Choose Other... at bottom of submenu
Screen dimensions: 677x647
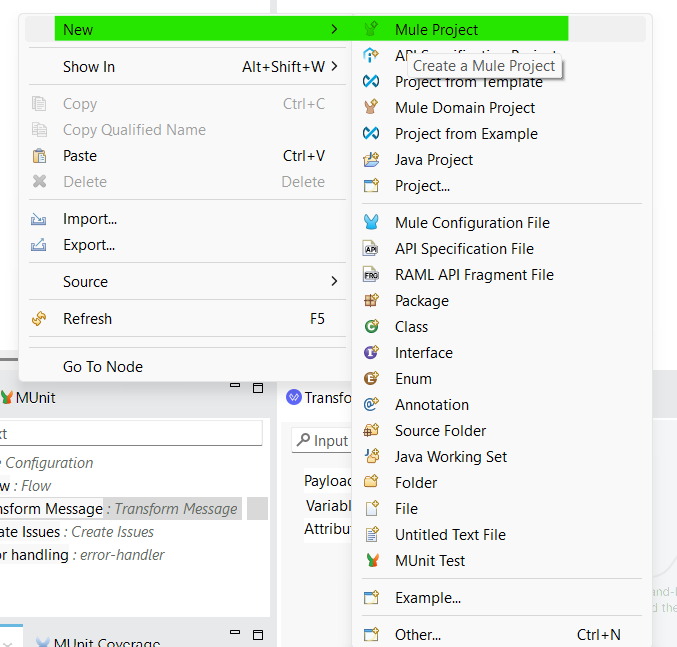click(x=417, y=635)
